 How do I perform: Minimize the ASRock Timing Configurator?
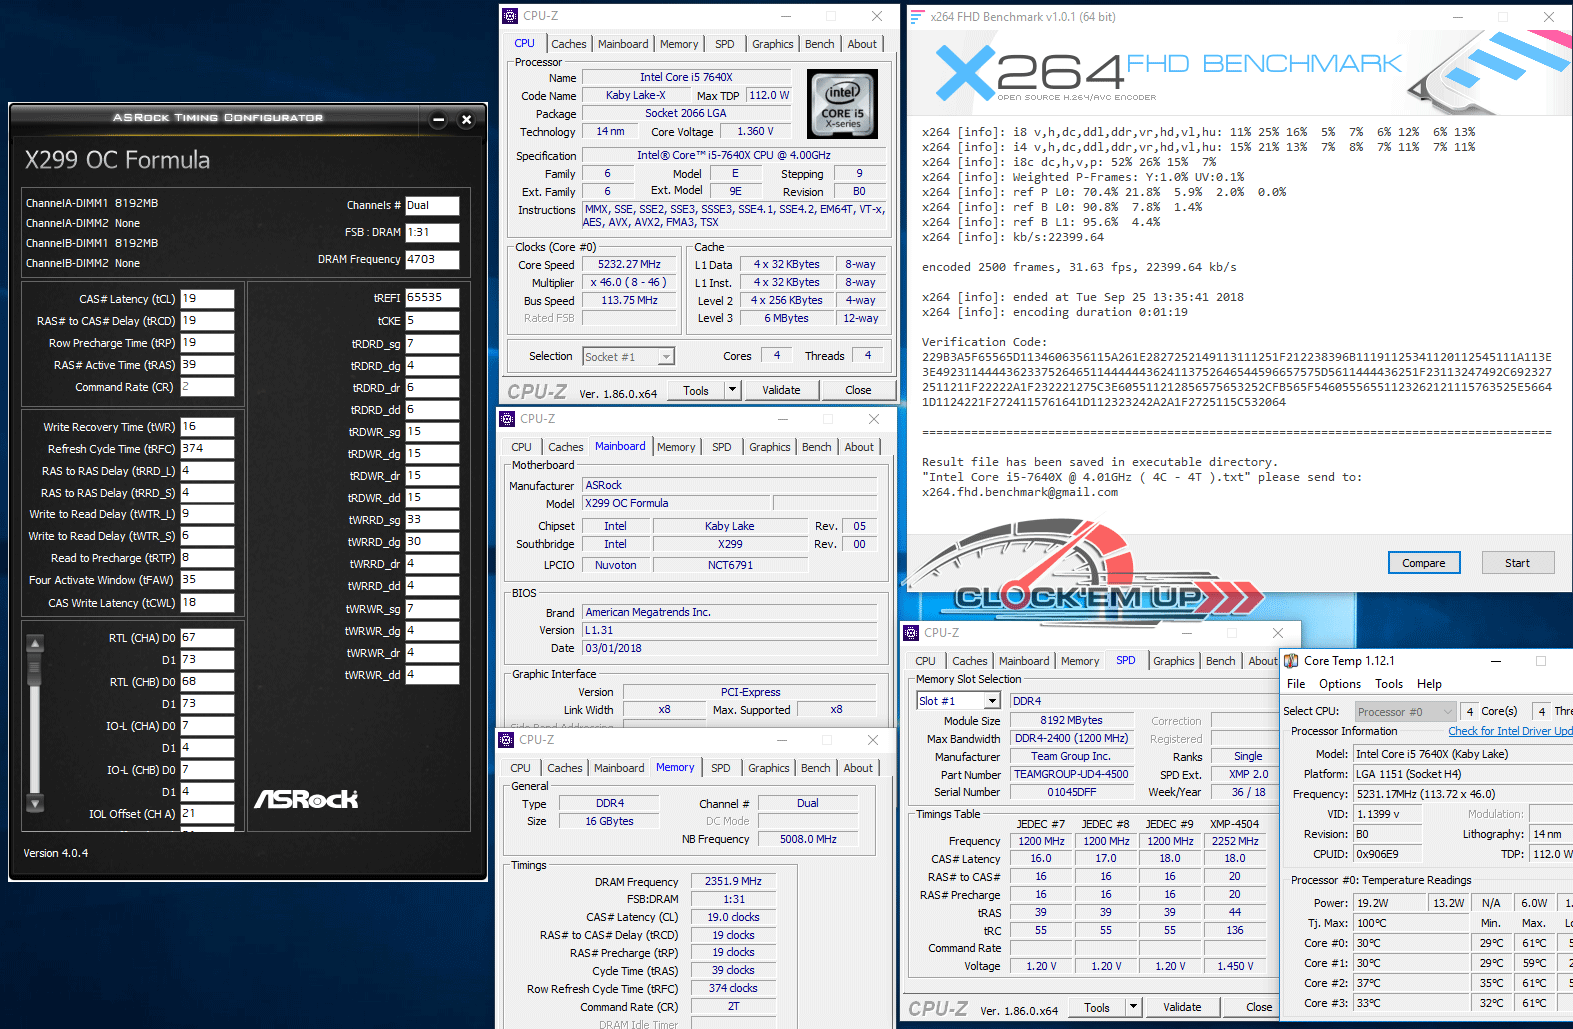pos(438,120)
